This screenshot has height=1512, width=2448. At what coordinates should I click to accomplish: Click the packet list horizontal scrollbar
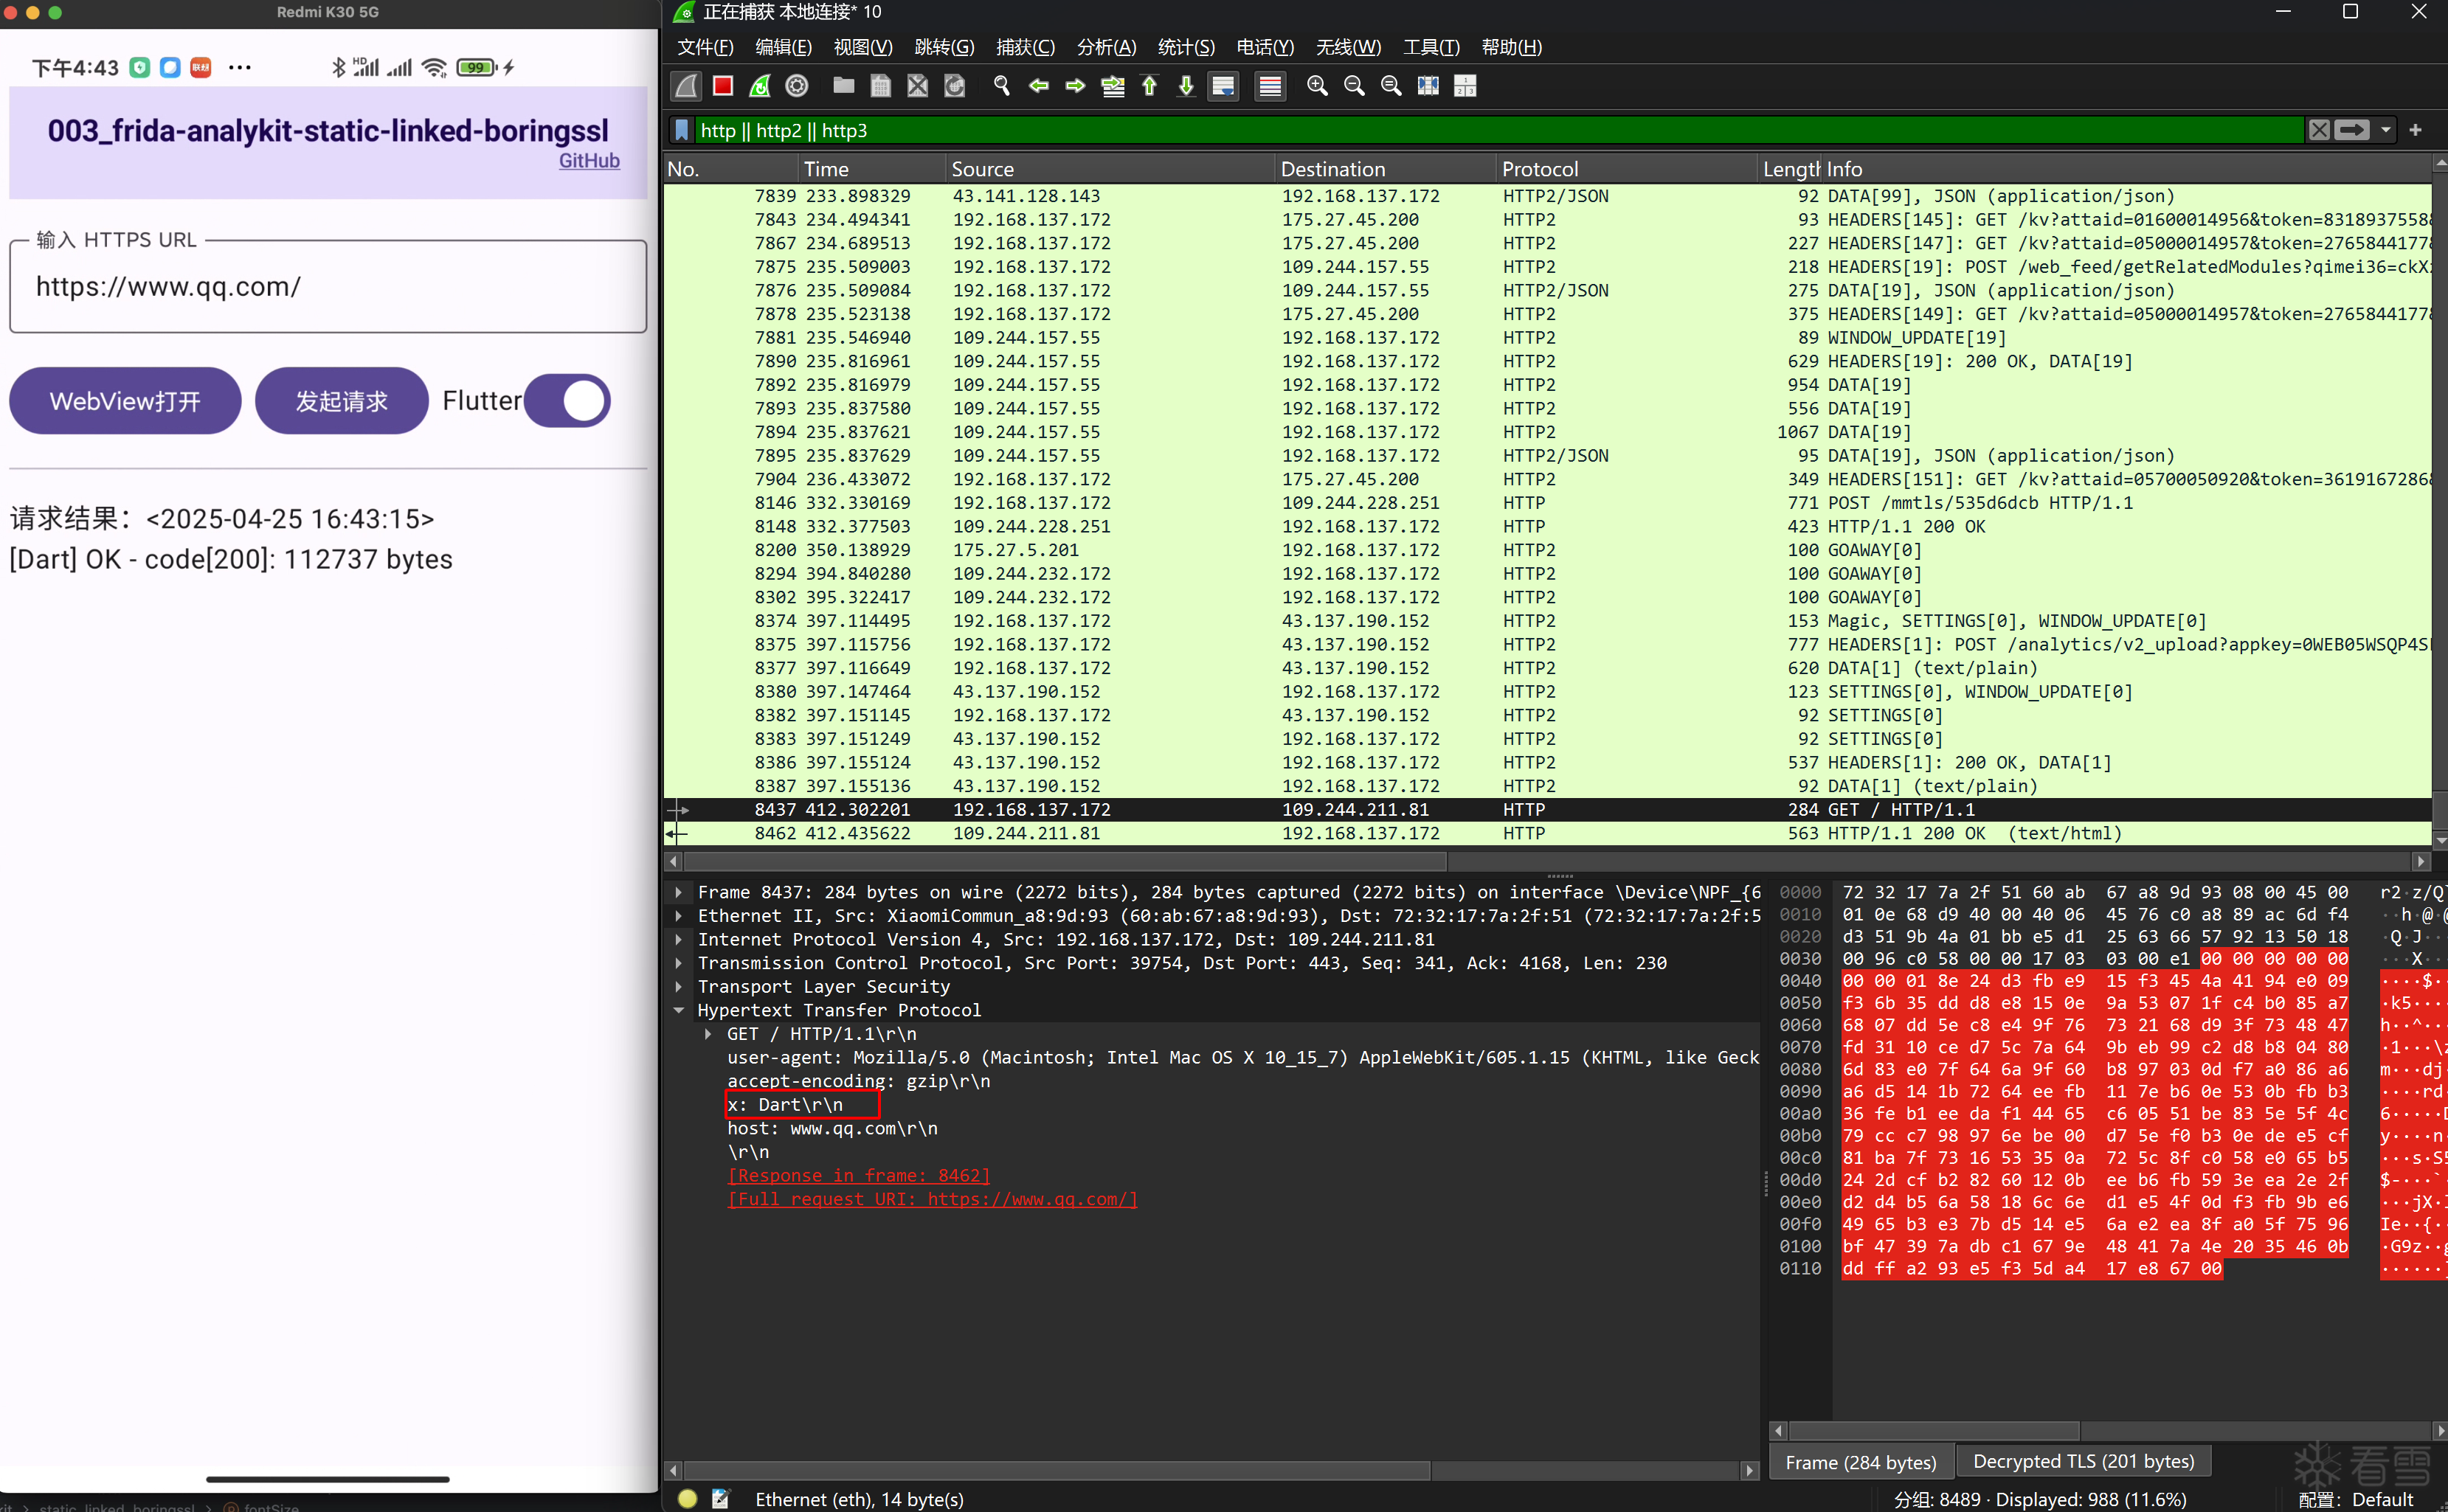click(1065, 861)
